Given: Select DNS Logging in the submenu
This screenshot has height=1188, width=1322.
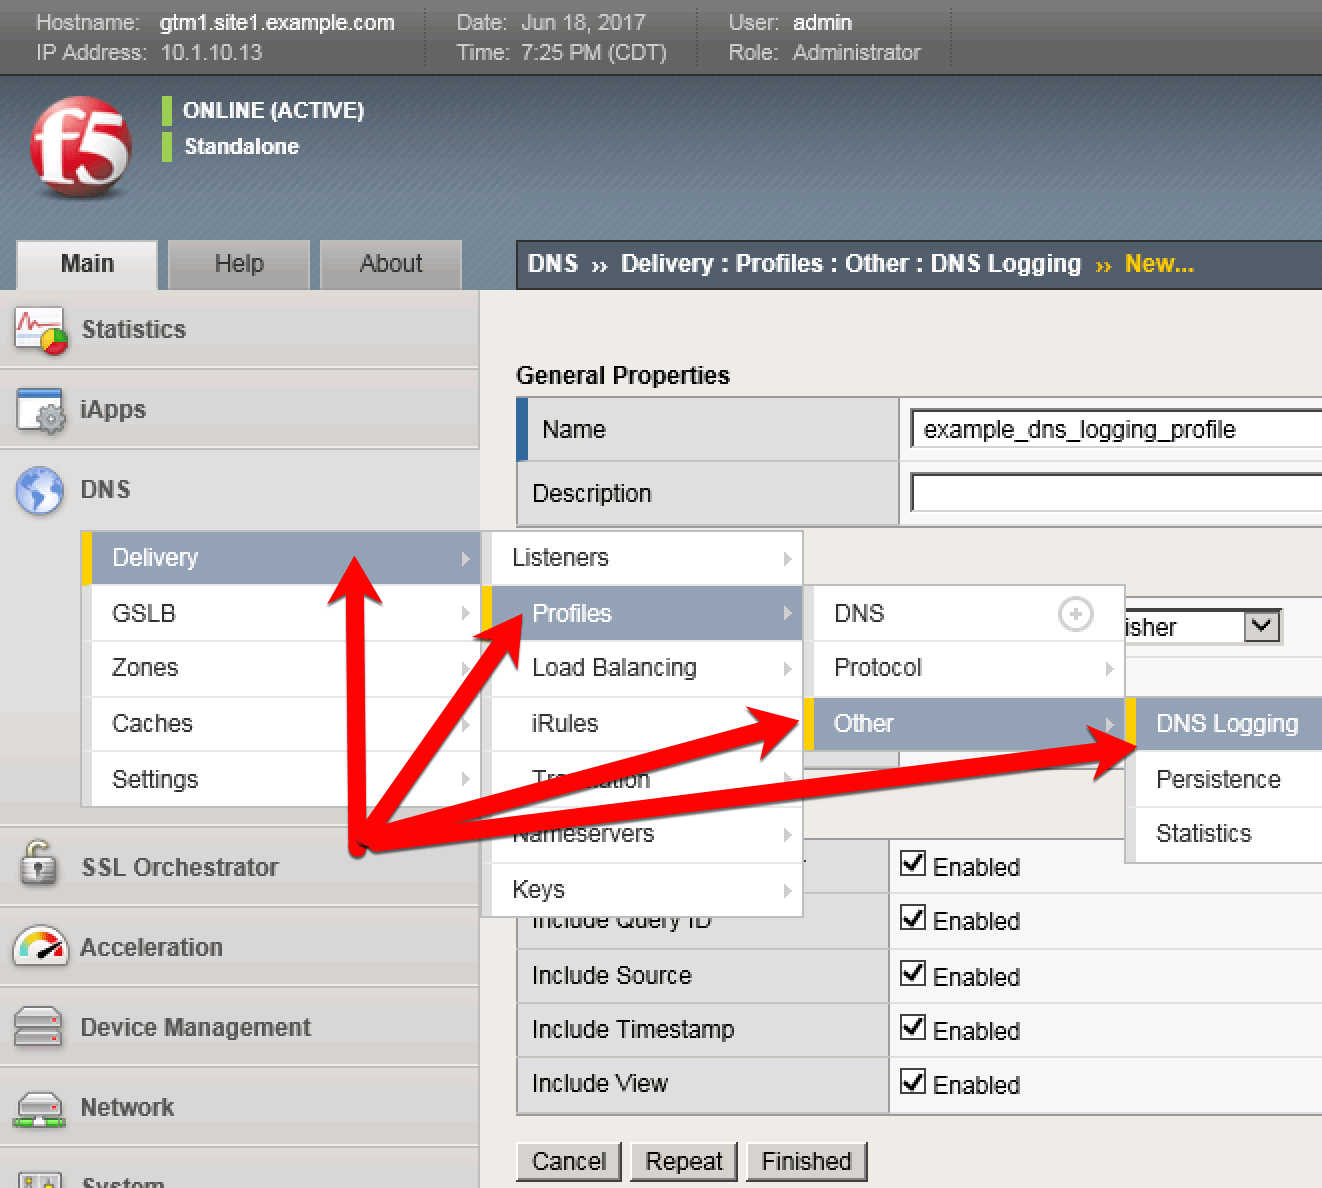Looking at the screenshot, I should coord(1226,724).
